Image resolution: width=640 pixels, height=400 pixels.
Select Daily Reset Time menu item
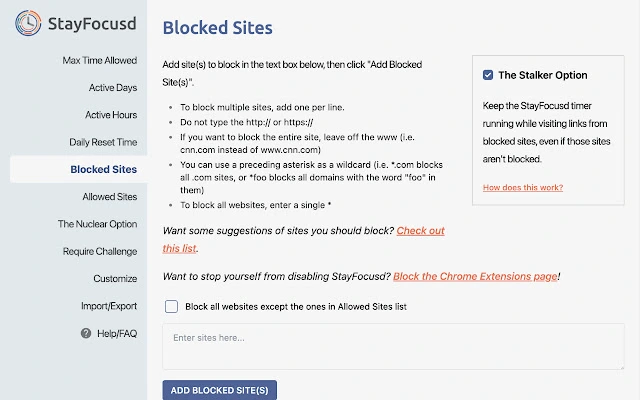coord(103,142)
